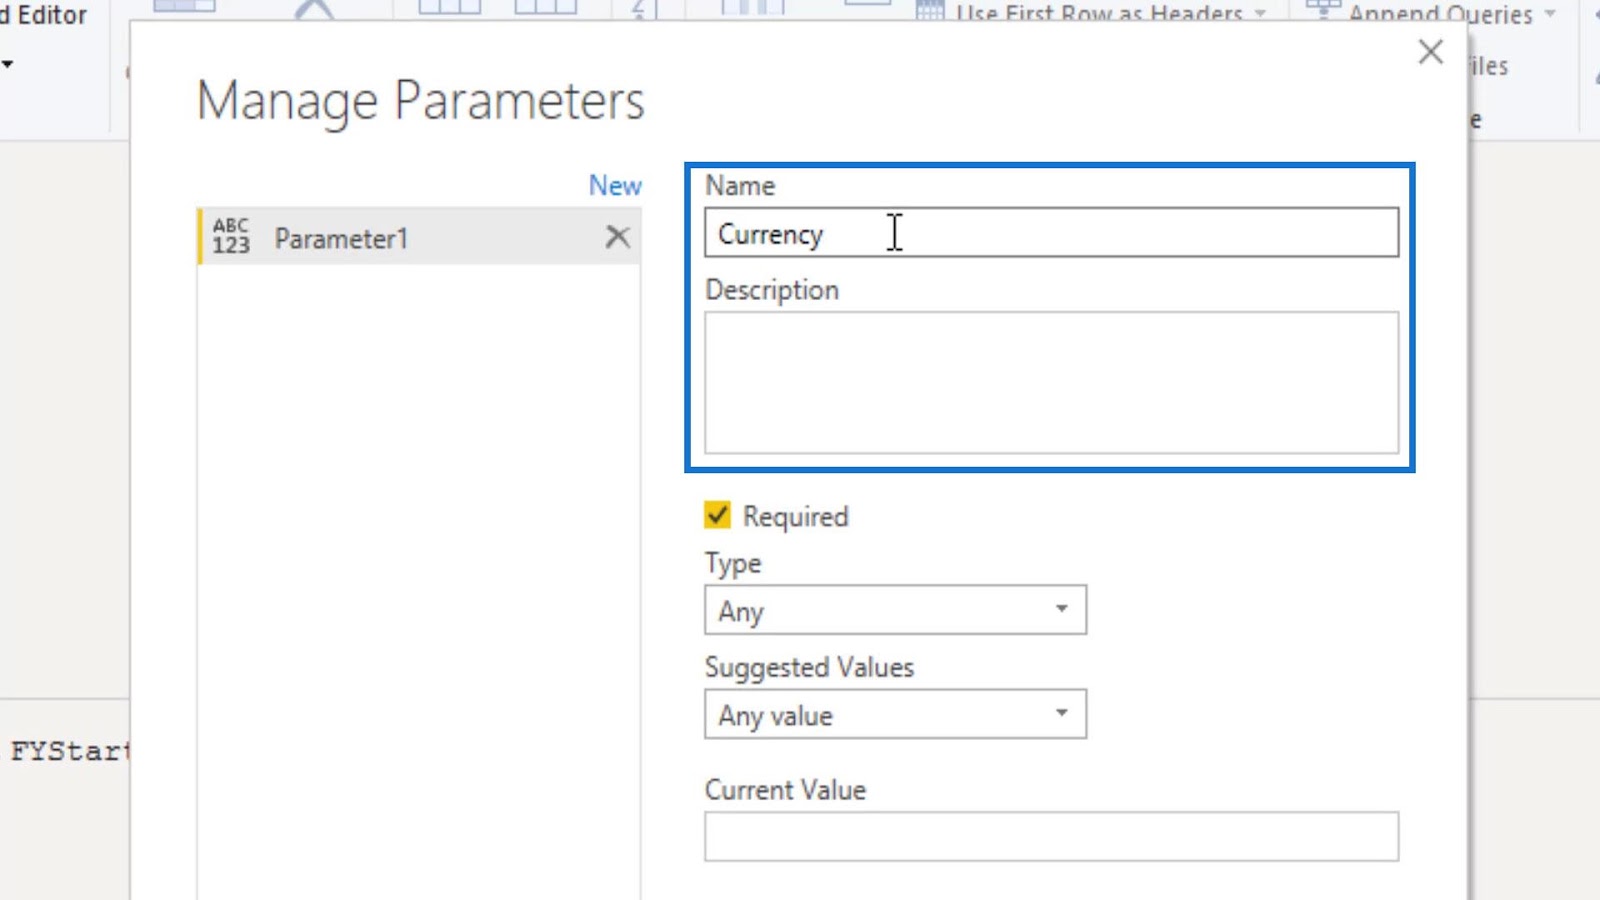Expand the Suggested Values dropdown
The height and width of the screenshot is (900, 1600).
[x=894, y=715]
